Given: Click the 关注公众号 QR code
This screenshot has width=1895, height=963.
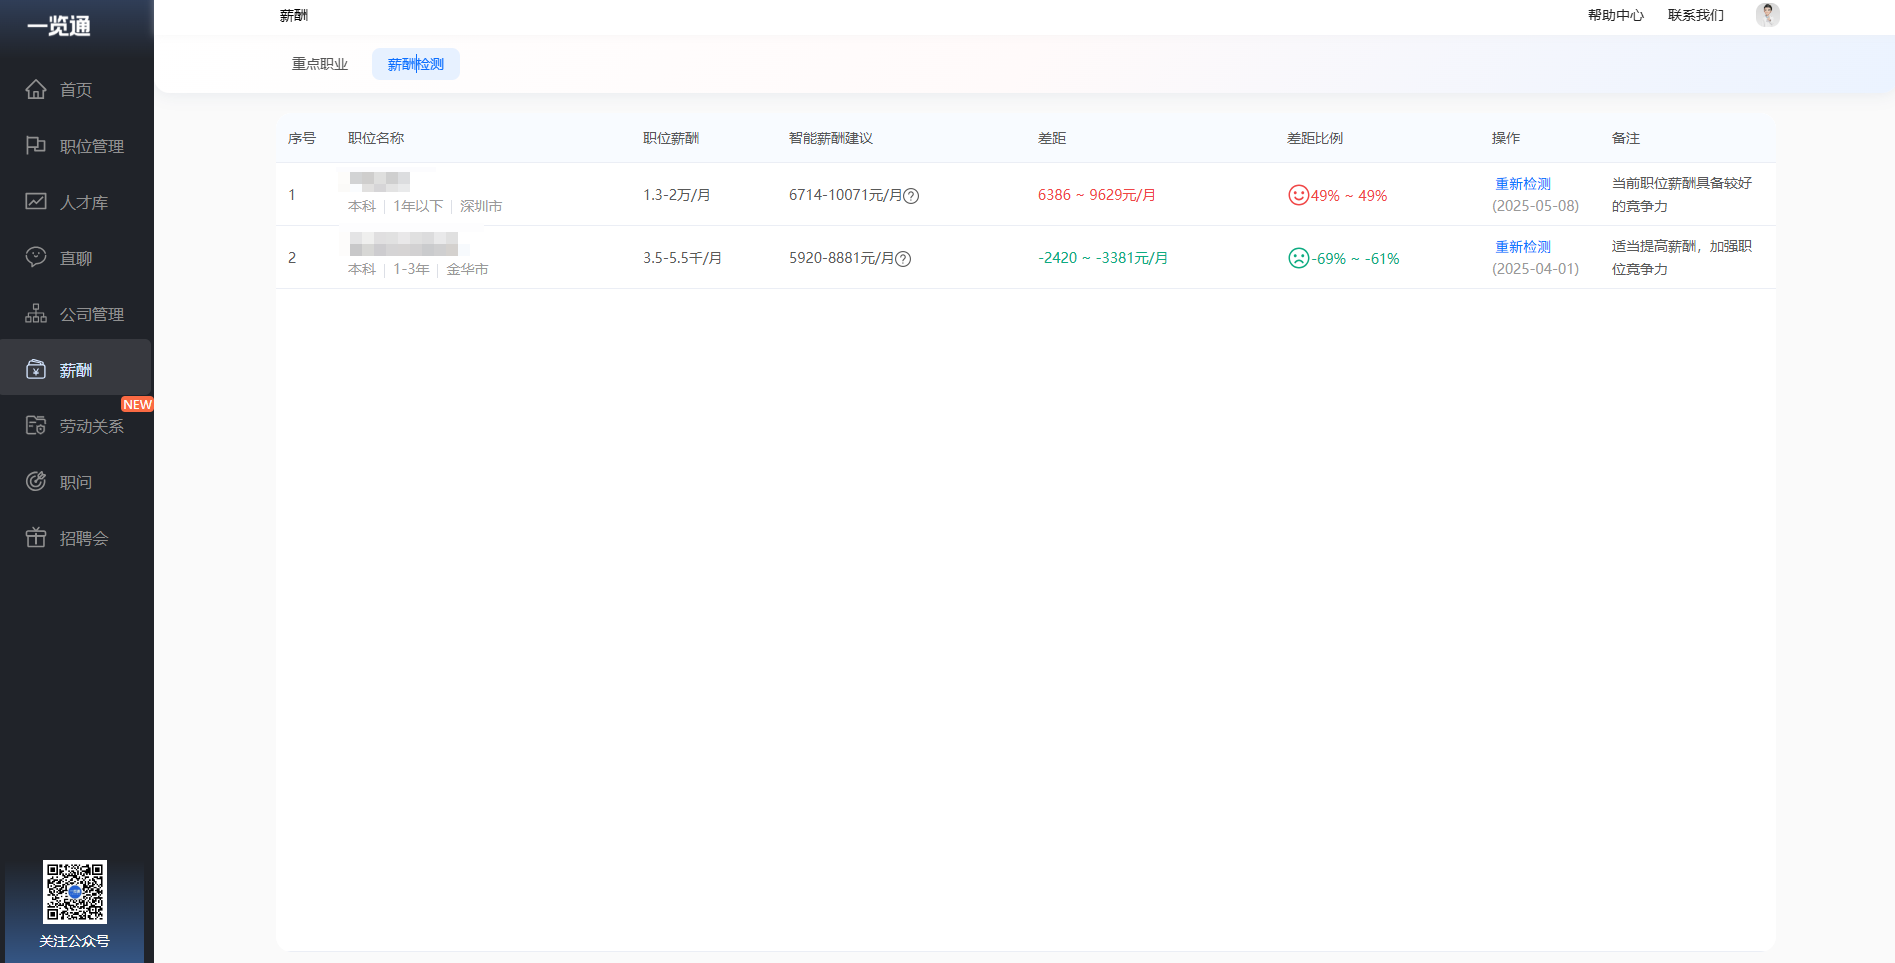Looking at the screenshot, I should click(x=75, y=891).
